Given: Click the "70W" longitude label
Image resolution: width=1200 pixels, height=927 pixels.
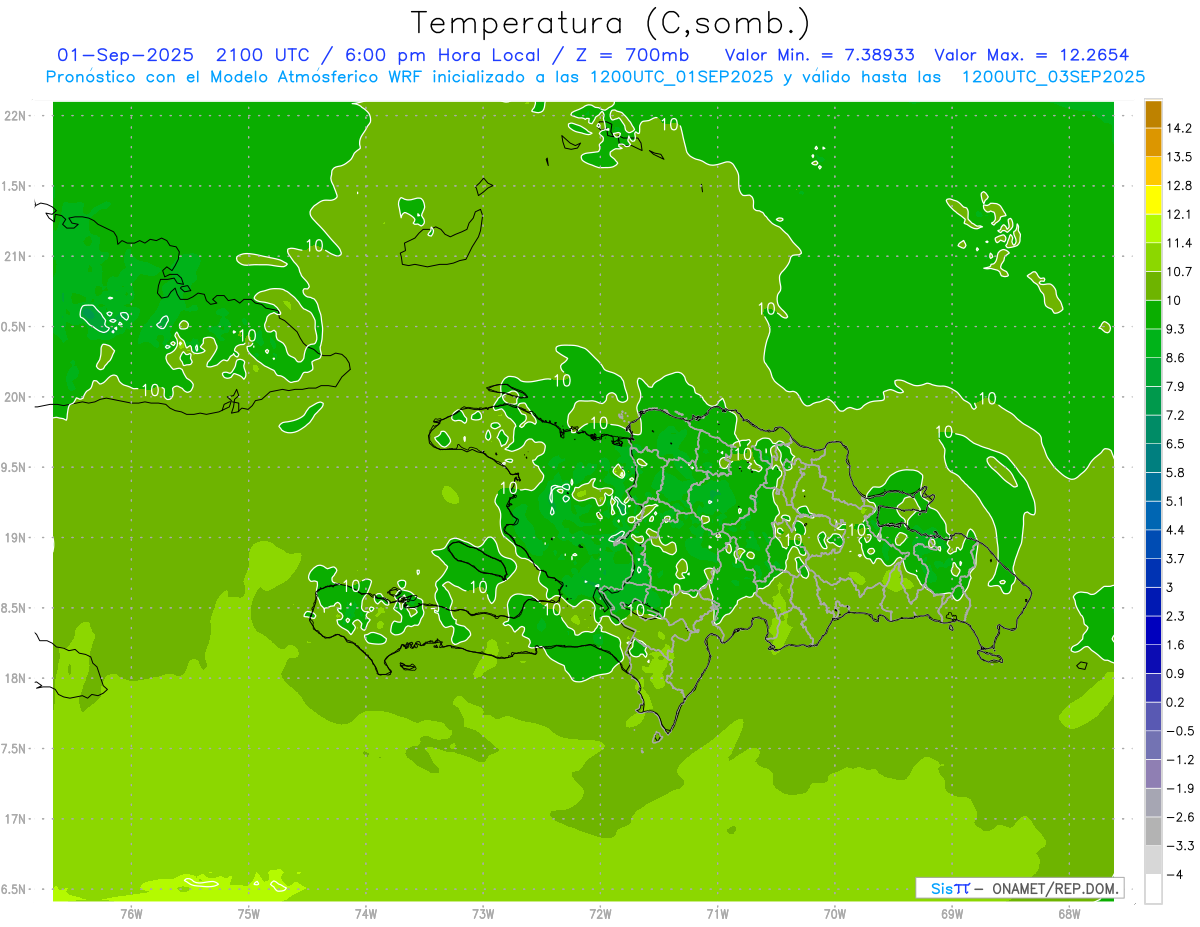Looking at the screenshot, I should [x=835, y=913].
